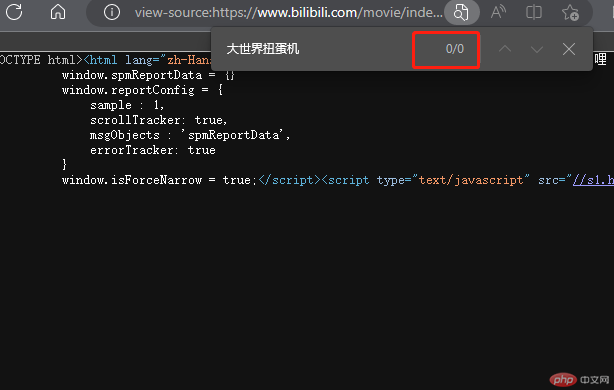The height and width of the screenshot is (390, 614).
Task: View site information via the info icon
Action: tap(112, 12)
